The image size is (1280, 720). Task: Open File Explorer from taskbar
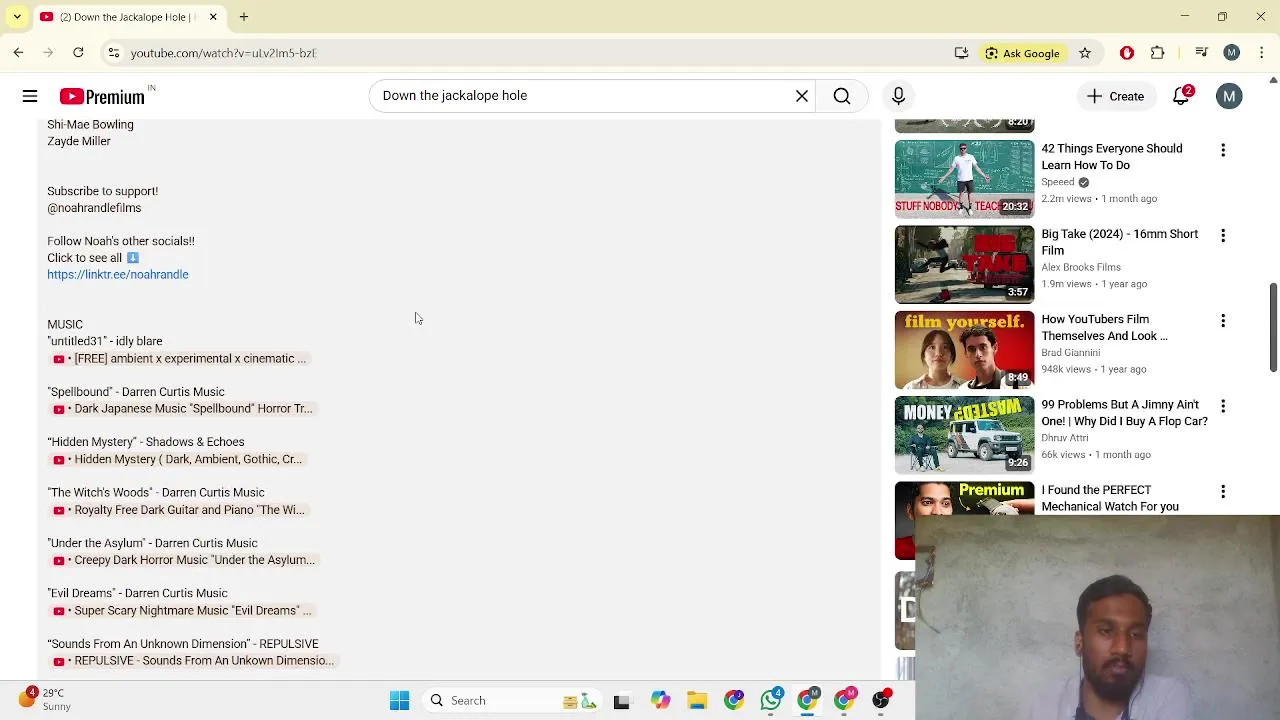point(697,701)
